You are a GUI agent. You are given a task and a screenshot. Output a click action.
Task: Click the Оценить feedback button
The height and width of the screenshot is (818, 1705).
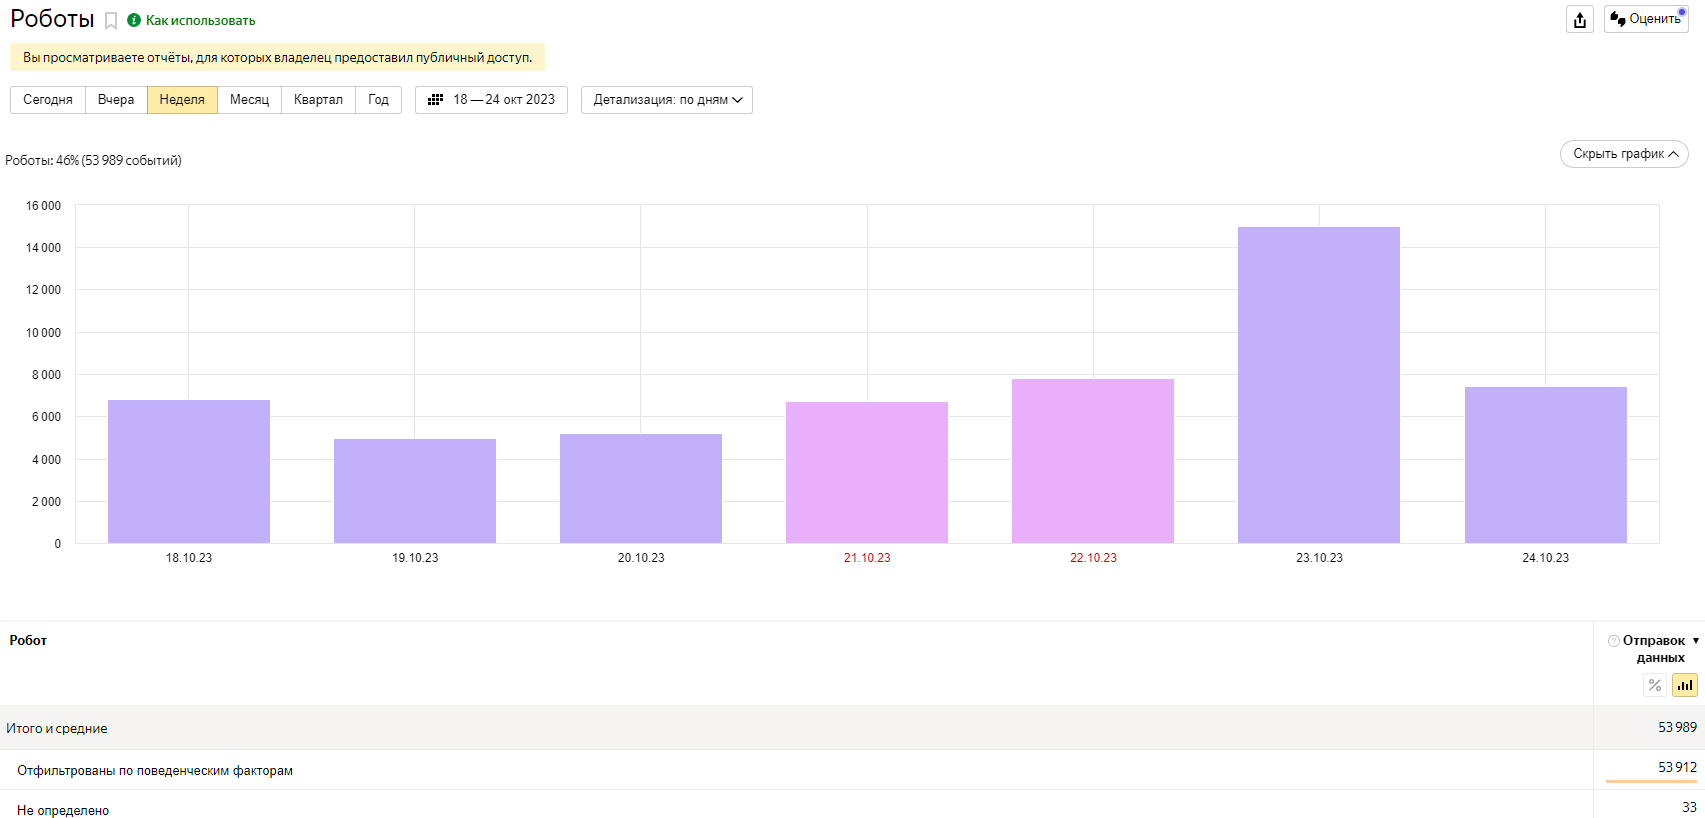[1646, 19]
